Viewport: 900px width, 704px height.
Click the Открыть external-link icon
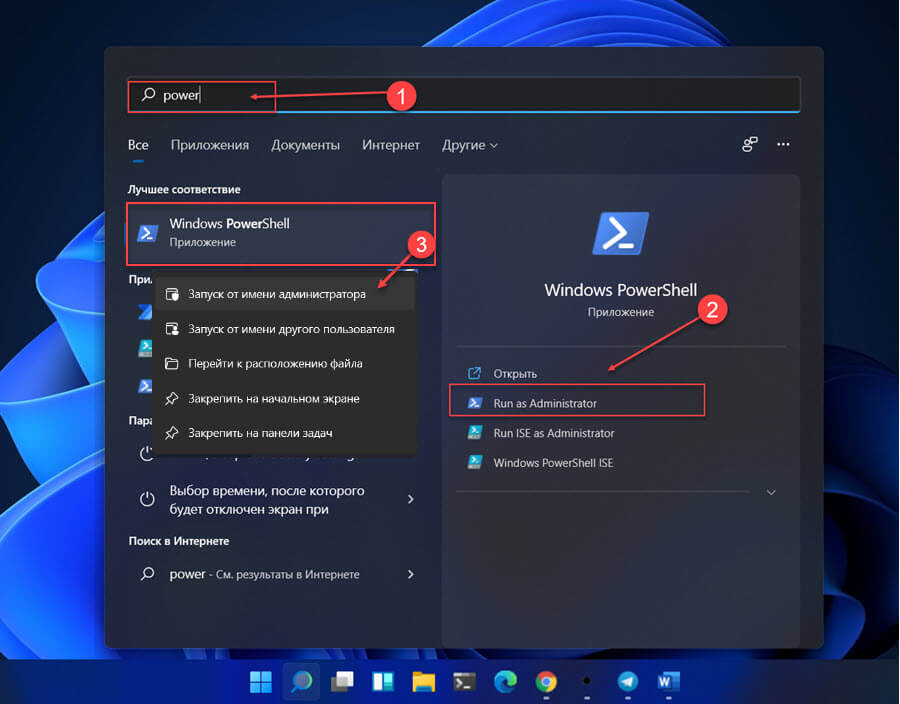(x=474, y=374)
